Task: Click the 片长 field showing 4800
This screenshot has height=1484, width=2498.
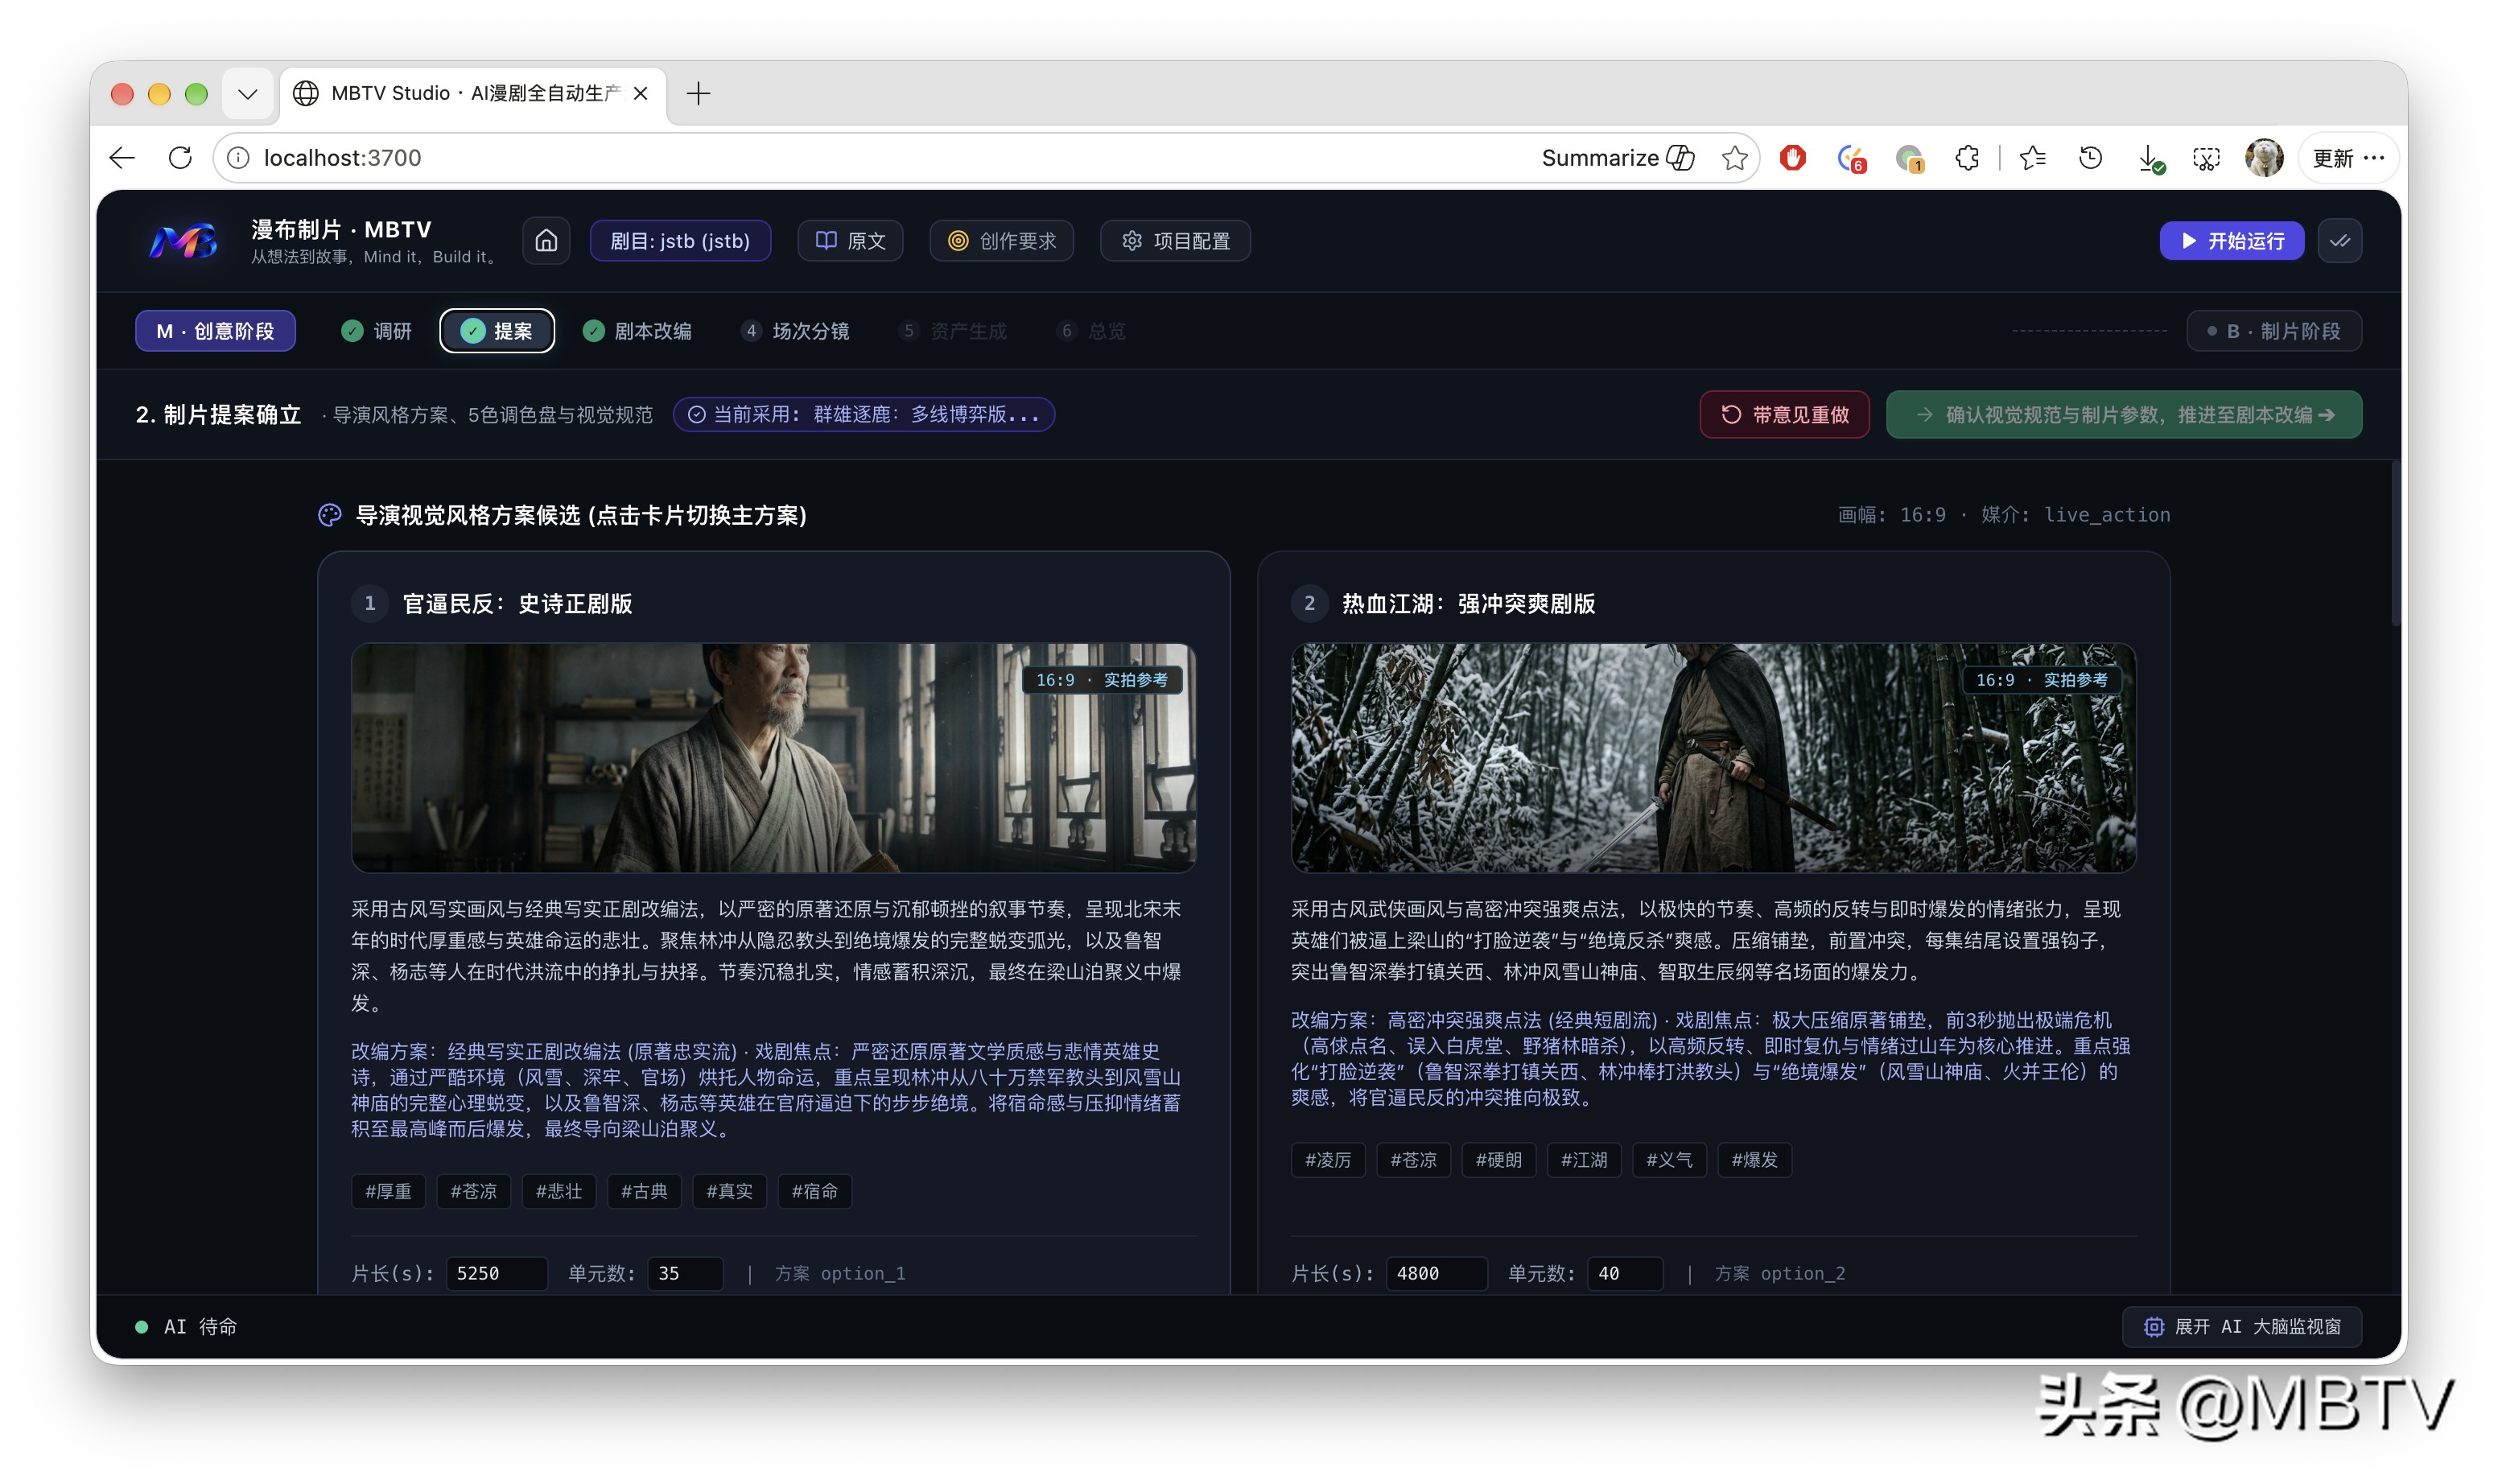Action: [x=1437, y=1273]
